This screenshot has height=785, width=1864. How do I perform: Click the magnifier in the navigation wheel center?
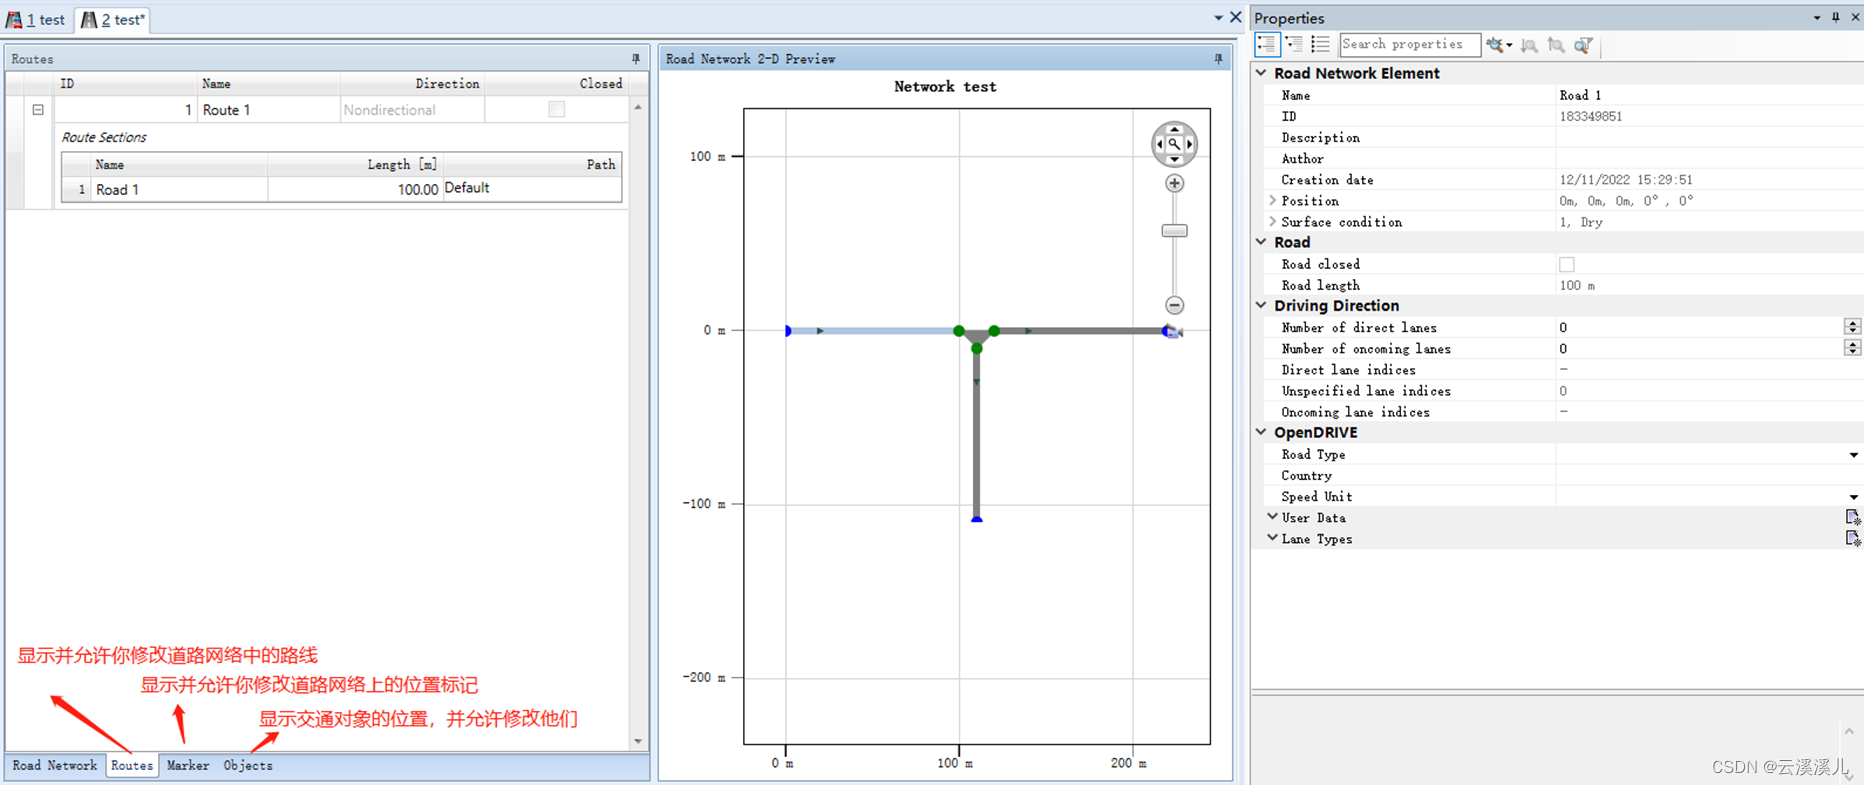pyautogui.click(x=1174, y=144)
